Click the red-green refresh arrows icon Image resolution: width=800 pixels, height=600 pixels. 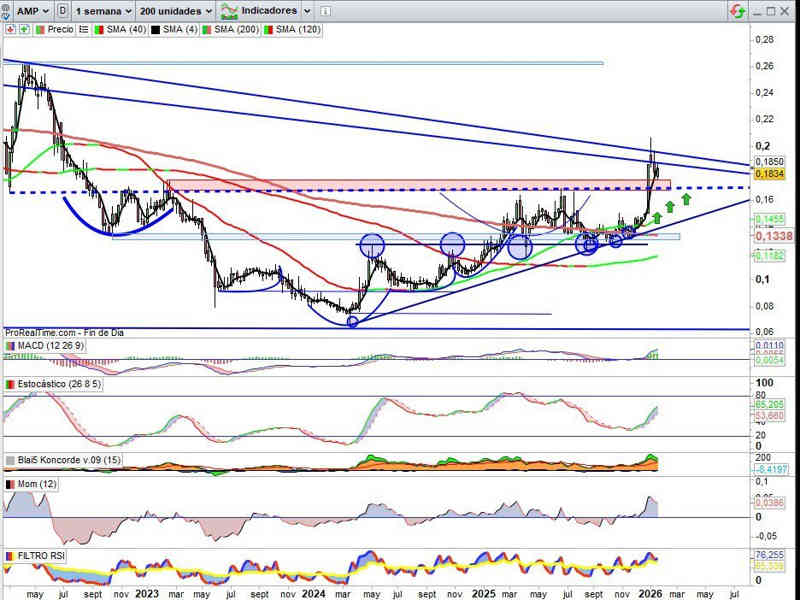(x=737, y=11)
